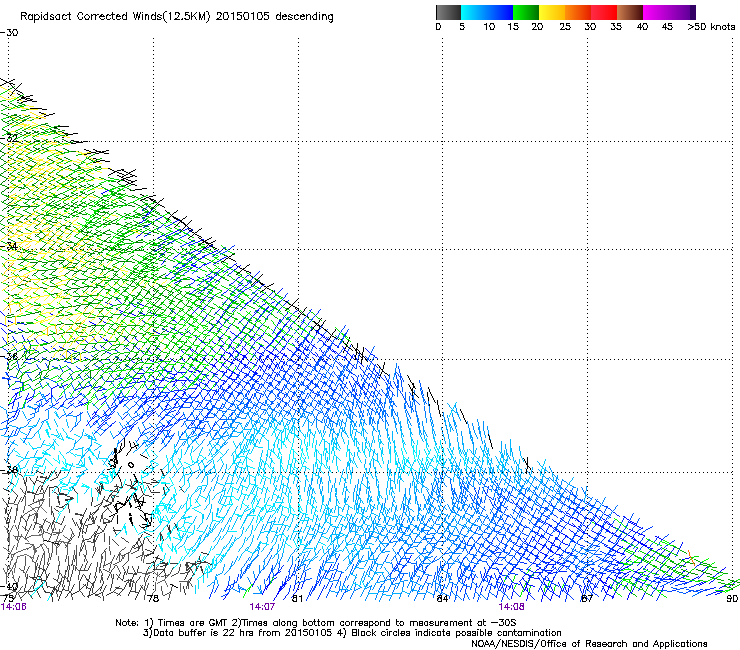The image size is (740, 650).
Task: Click the legend label '10'
Action: pyautogui.click(x=489, y=27)
